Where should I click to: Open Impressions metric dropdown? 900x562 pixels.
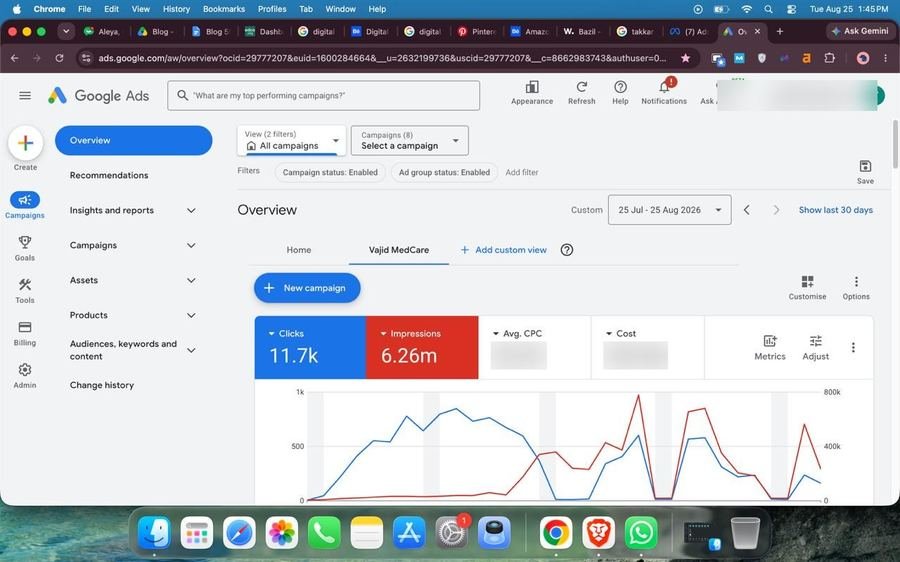pos(410,334)
